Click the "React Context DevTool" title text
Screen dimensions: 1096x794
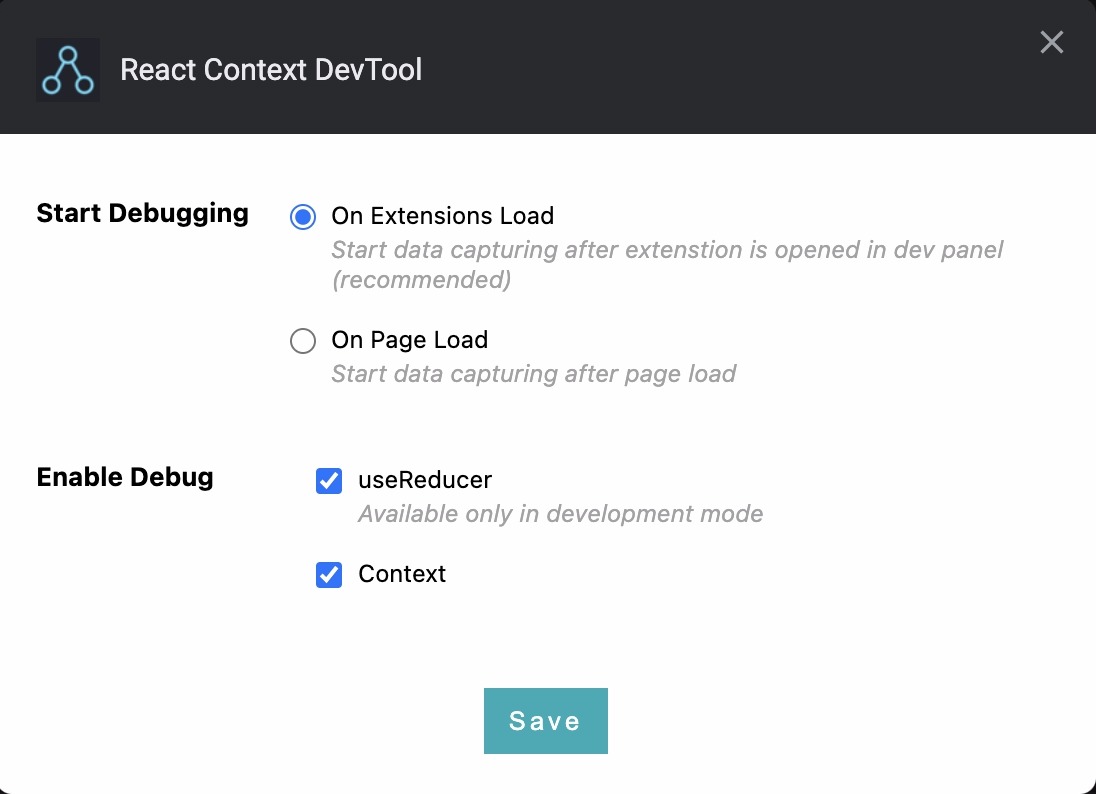(271, 70)
